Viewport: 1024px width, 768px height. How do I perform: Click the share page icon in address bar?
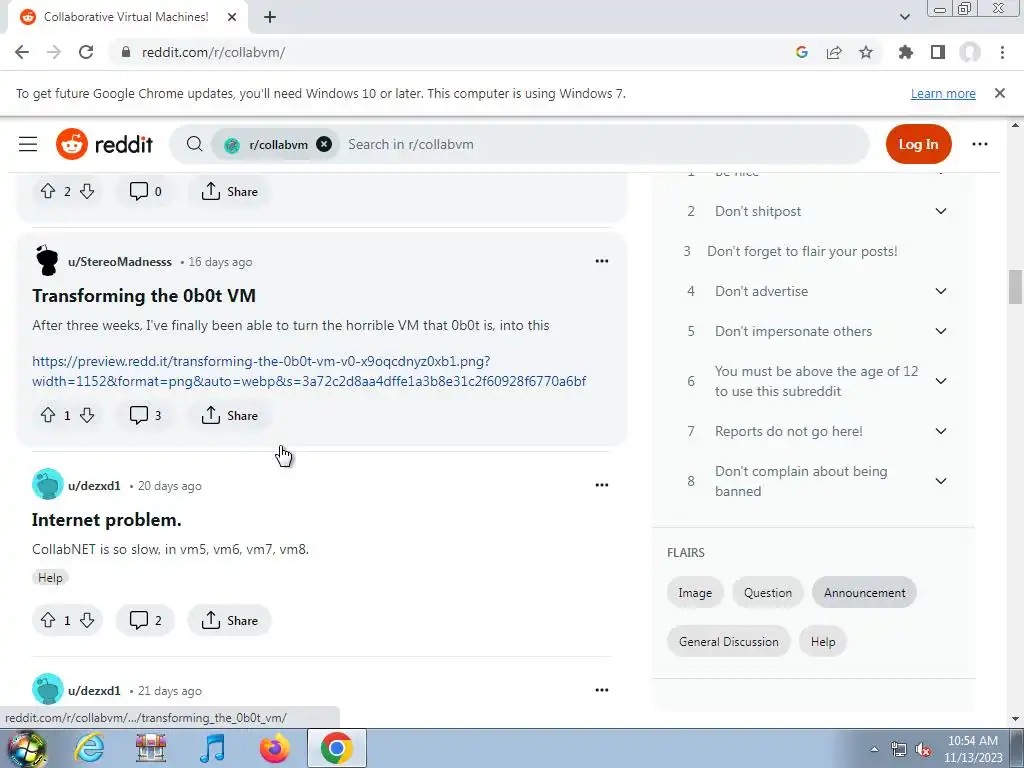coord(834,52)
